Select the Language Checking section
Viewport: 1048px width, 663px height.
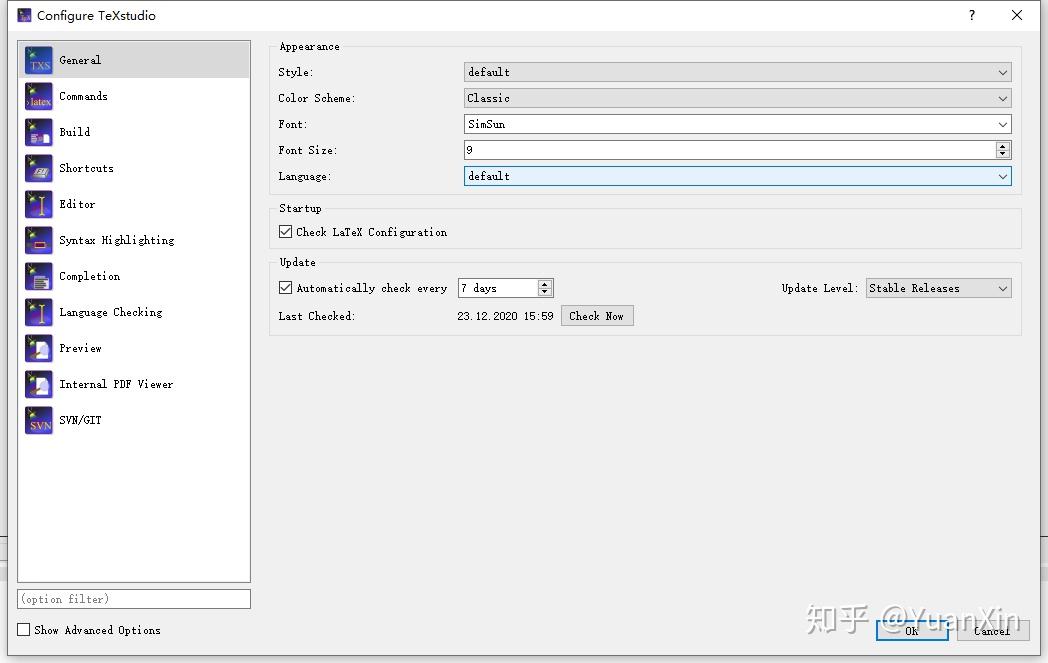(38, 312)
